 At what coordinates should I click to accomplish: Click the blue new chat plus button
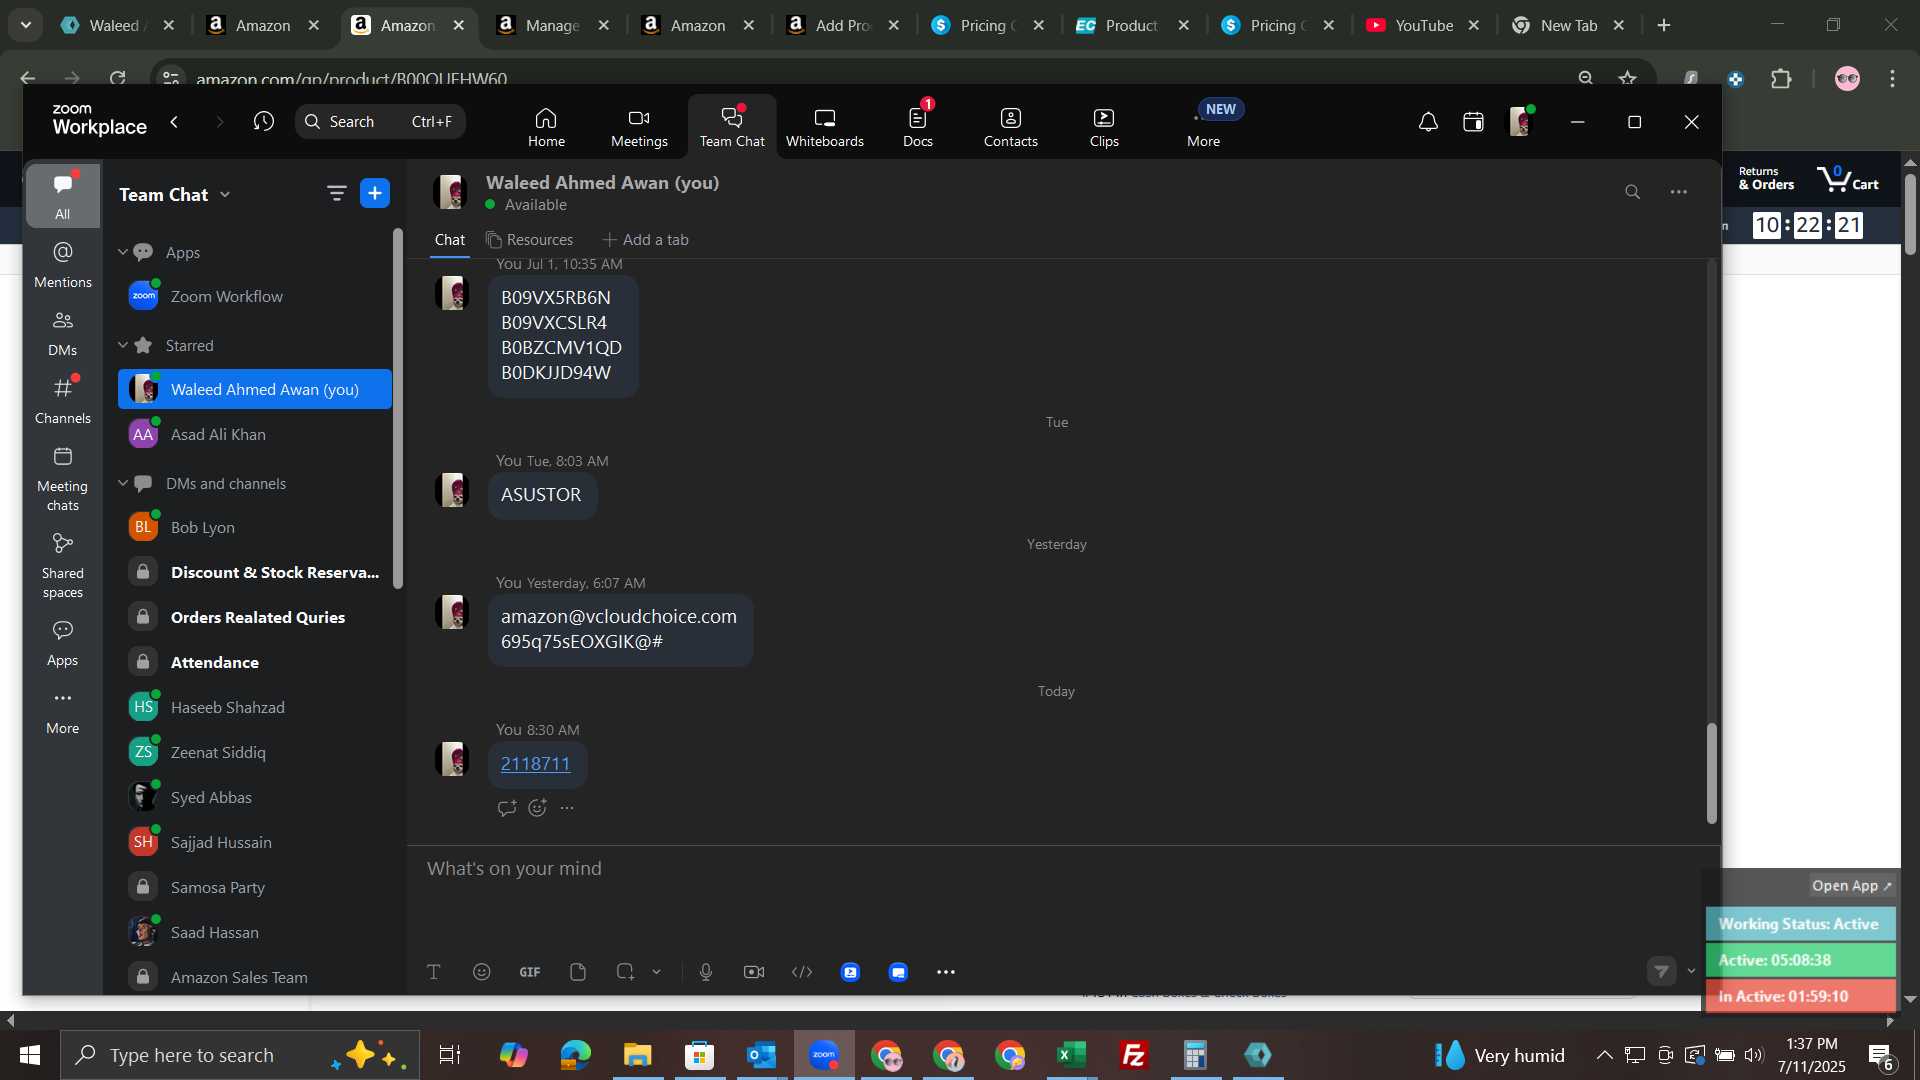point(375,193)
